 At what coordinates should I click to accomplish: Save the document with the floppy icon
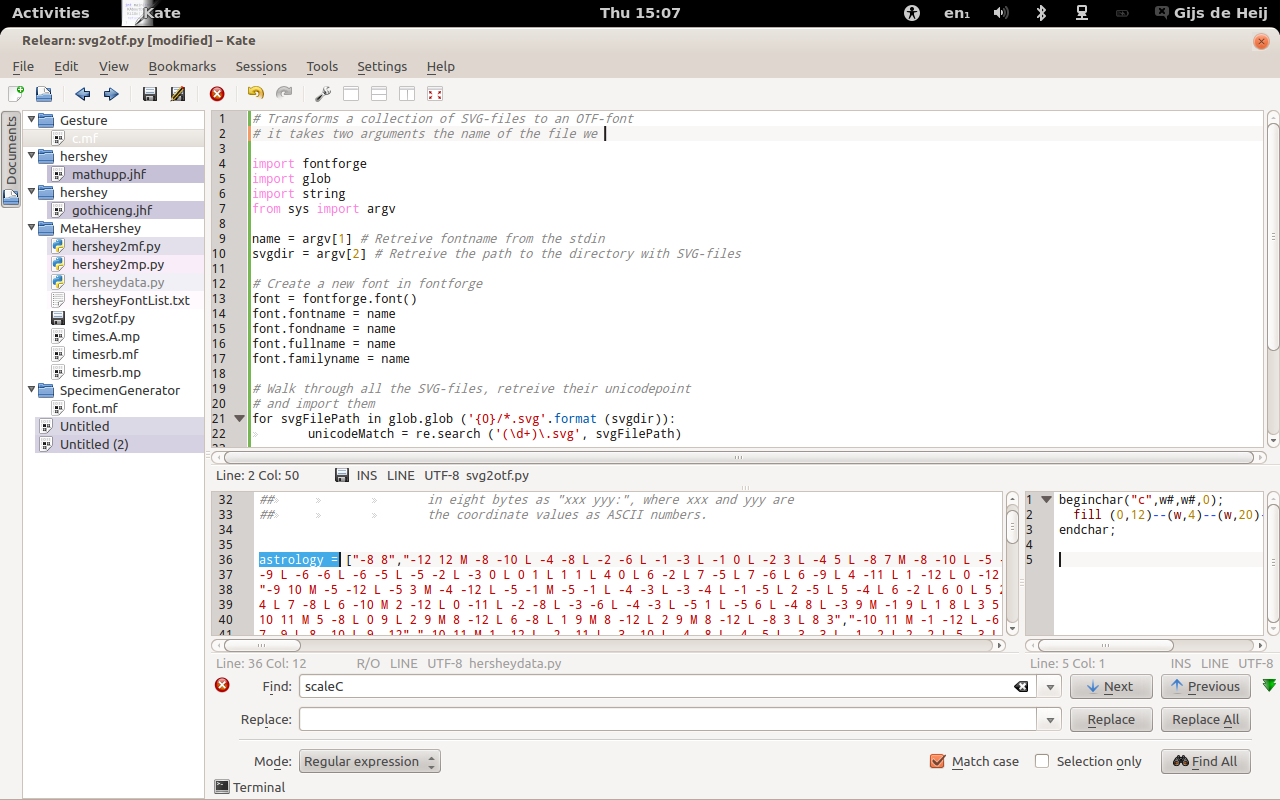(150, 94)
